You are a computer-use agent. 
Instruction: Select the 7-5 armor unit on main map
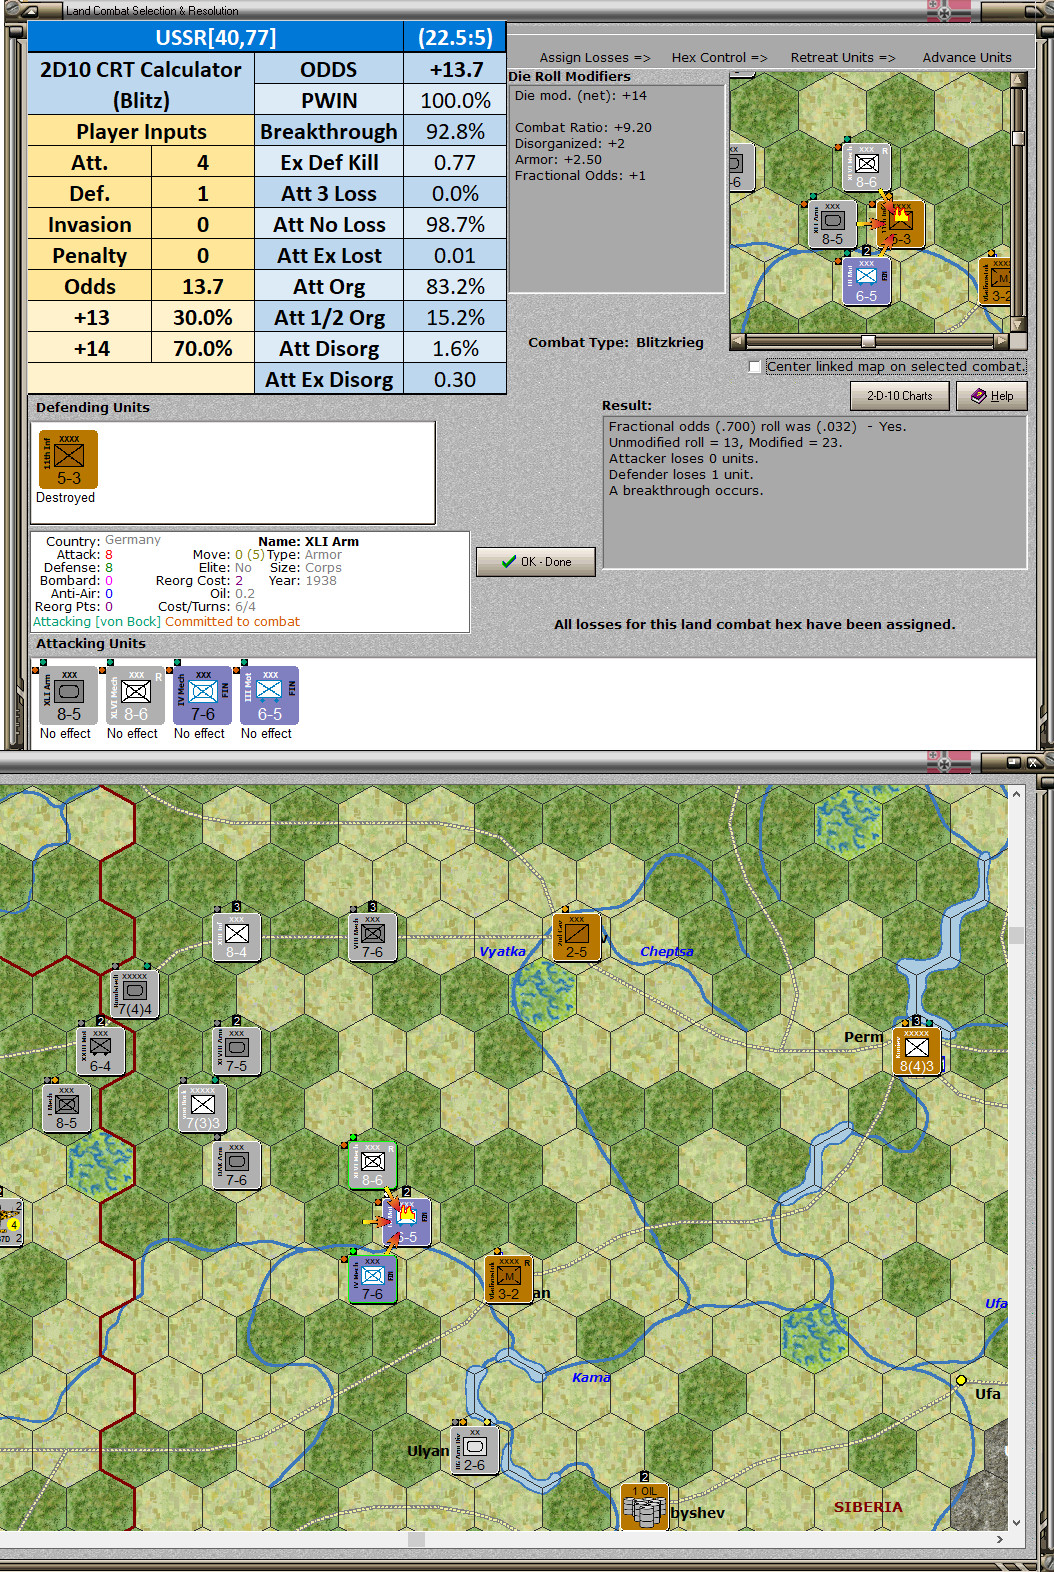pyautogui.click(x=237, y=1051)
